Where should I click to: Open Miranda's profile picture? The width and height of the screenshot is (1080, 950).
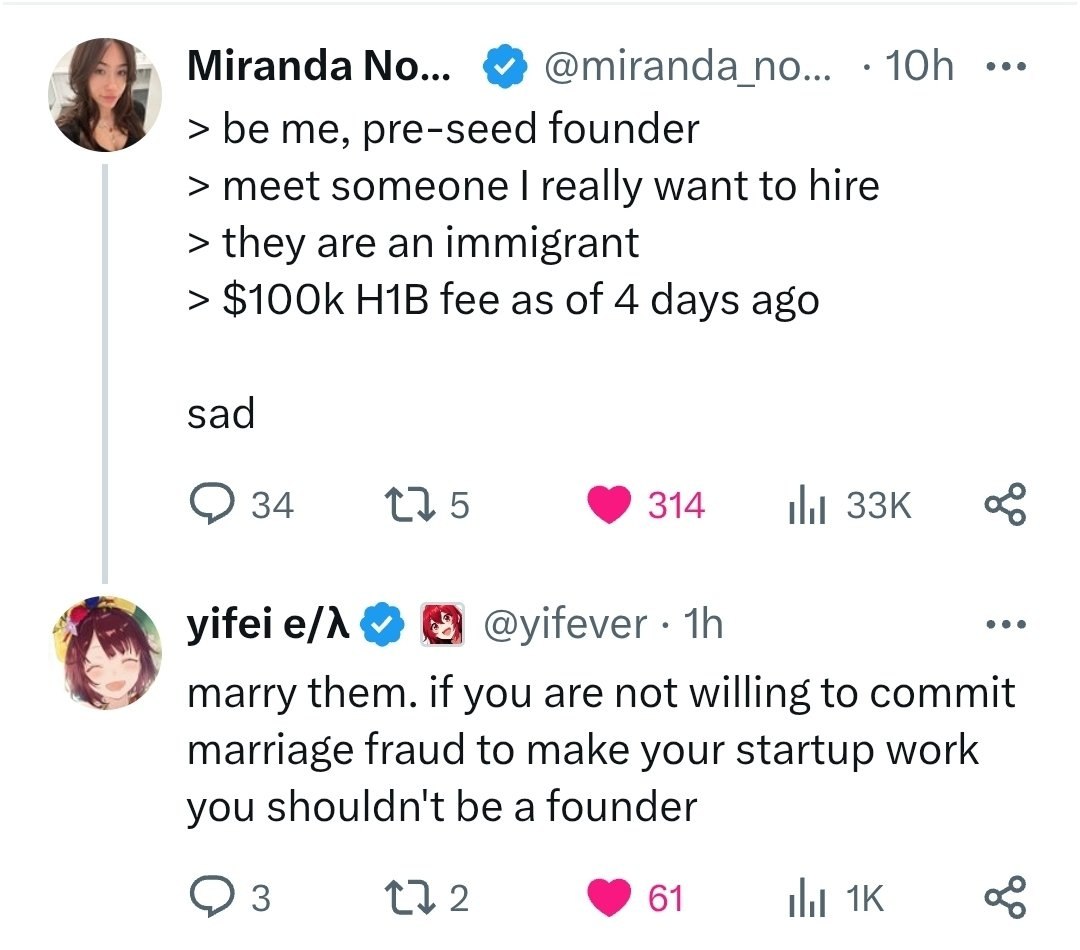[x=105, y=95]
